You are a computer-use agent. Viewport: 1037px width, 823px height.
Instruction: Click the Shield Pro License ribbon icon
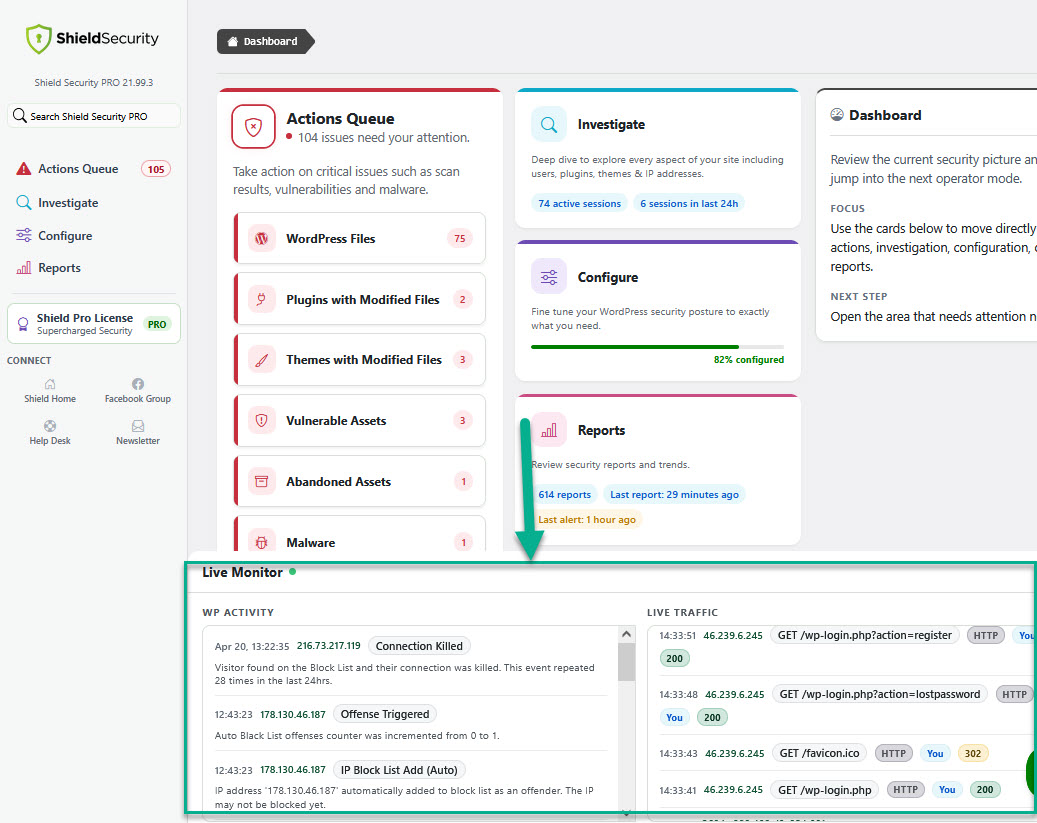(23, 324)
